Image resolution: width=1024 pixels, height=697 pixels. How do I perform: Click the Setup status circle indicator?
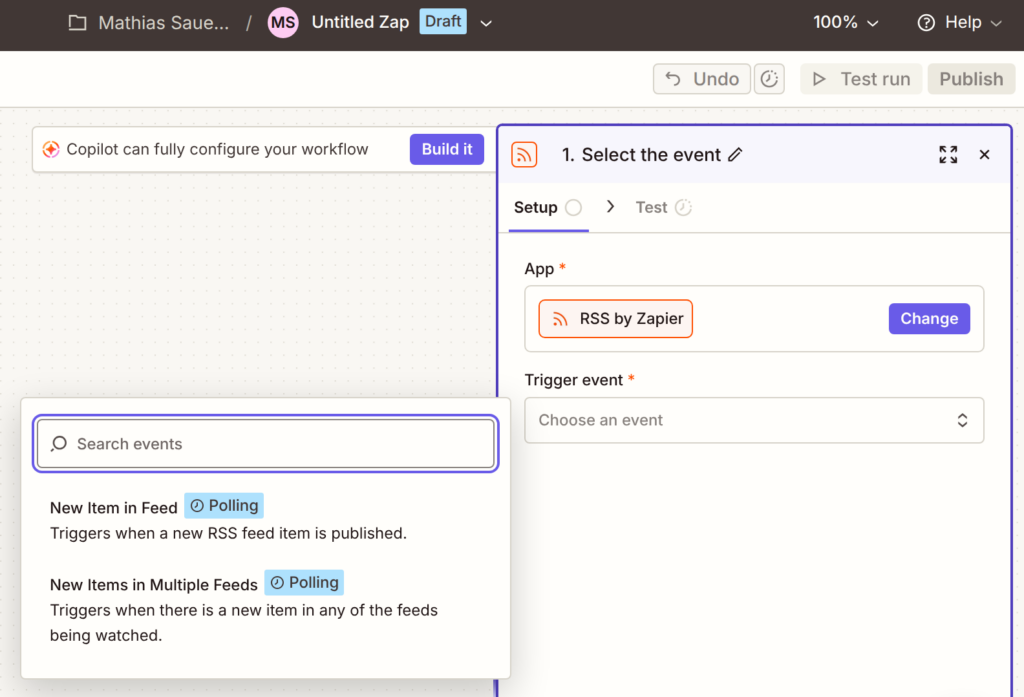573,208
